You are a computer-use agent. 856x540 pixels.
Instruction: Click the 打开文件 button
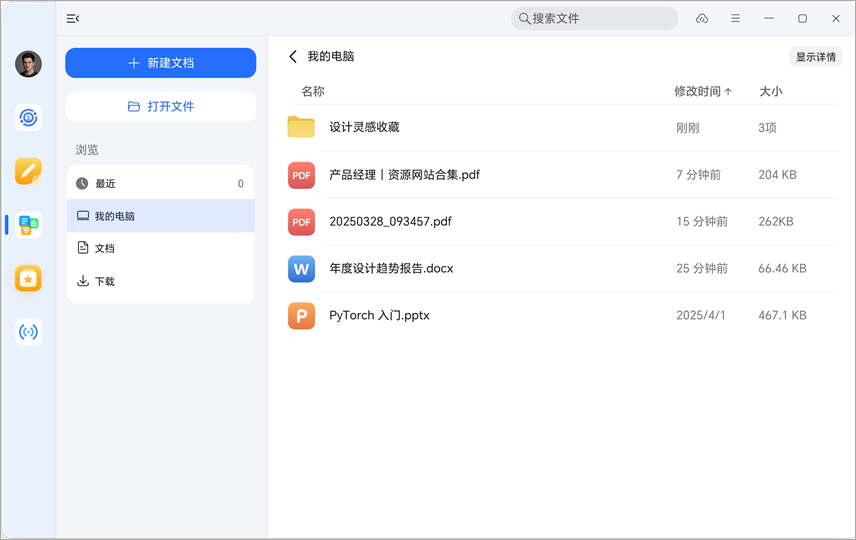160,106
